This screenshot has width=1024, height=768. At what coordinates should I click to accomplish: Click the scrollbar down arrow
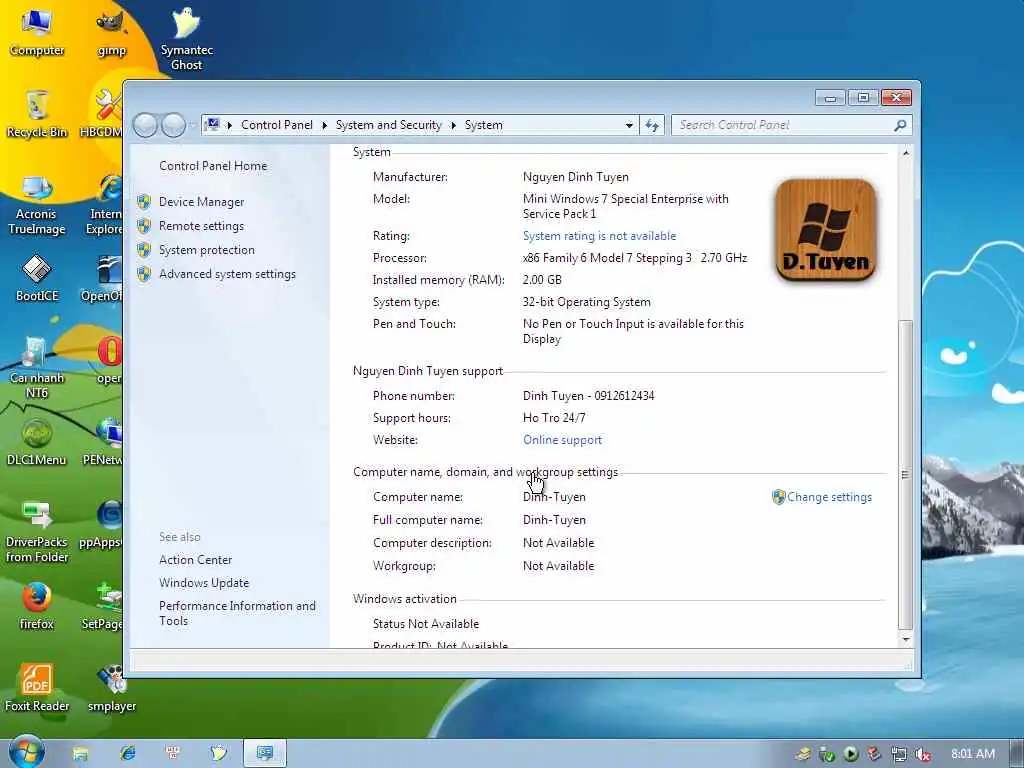click(x=906, y=640)
